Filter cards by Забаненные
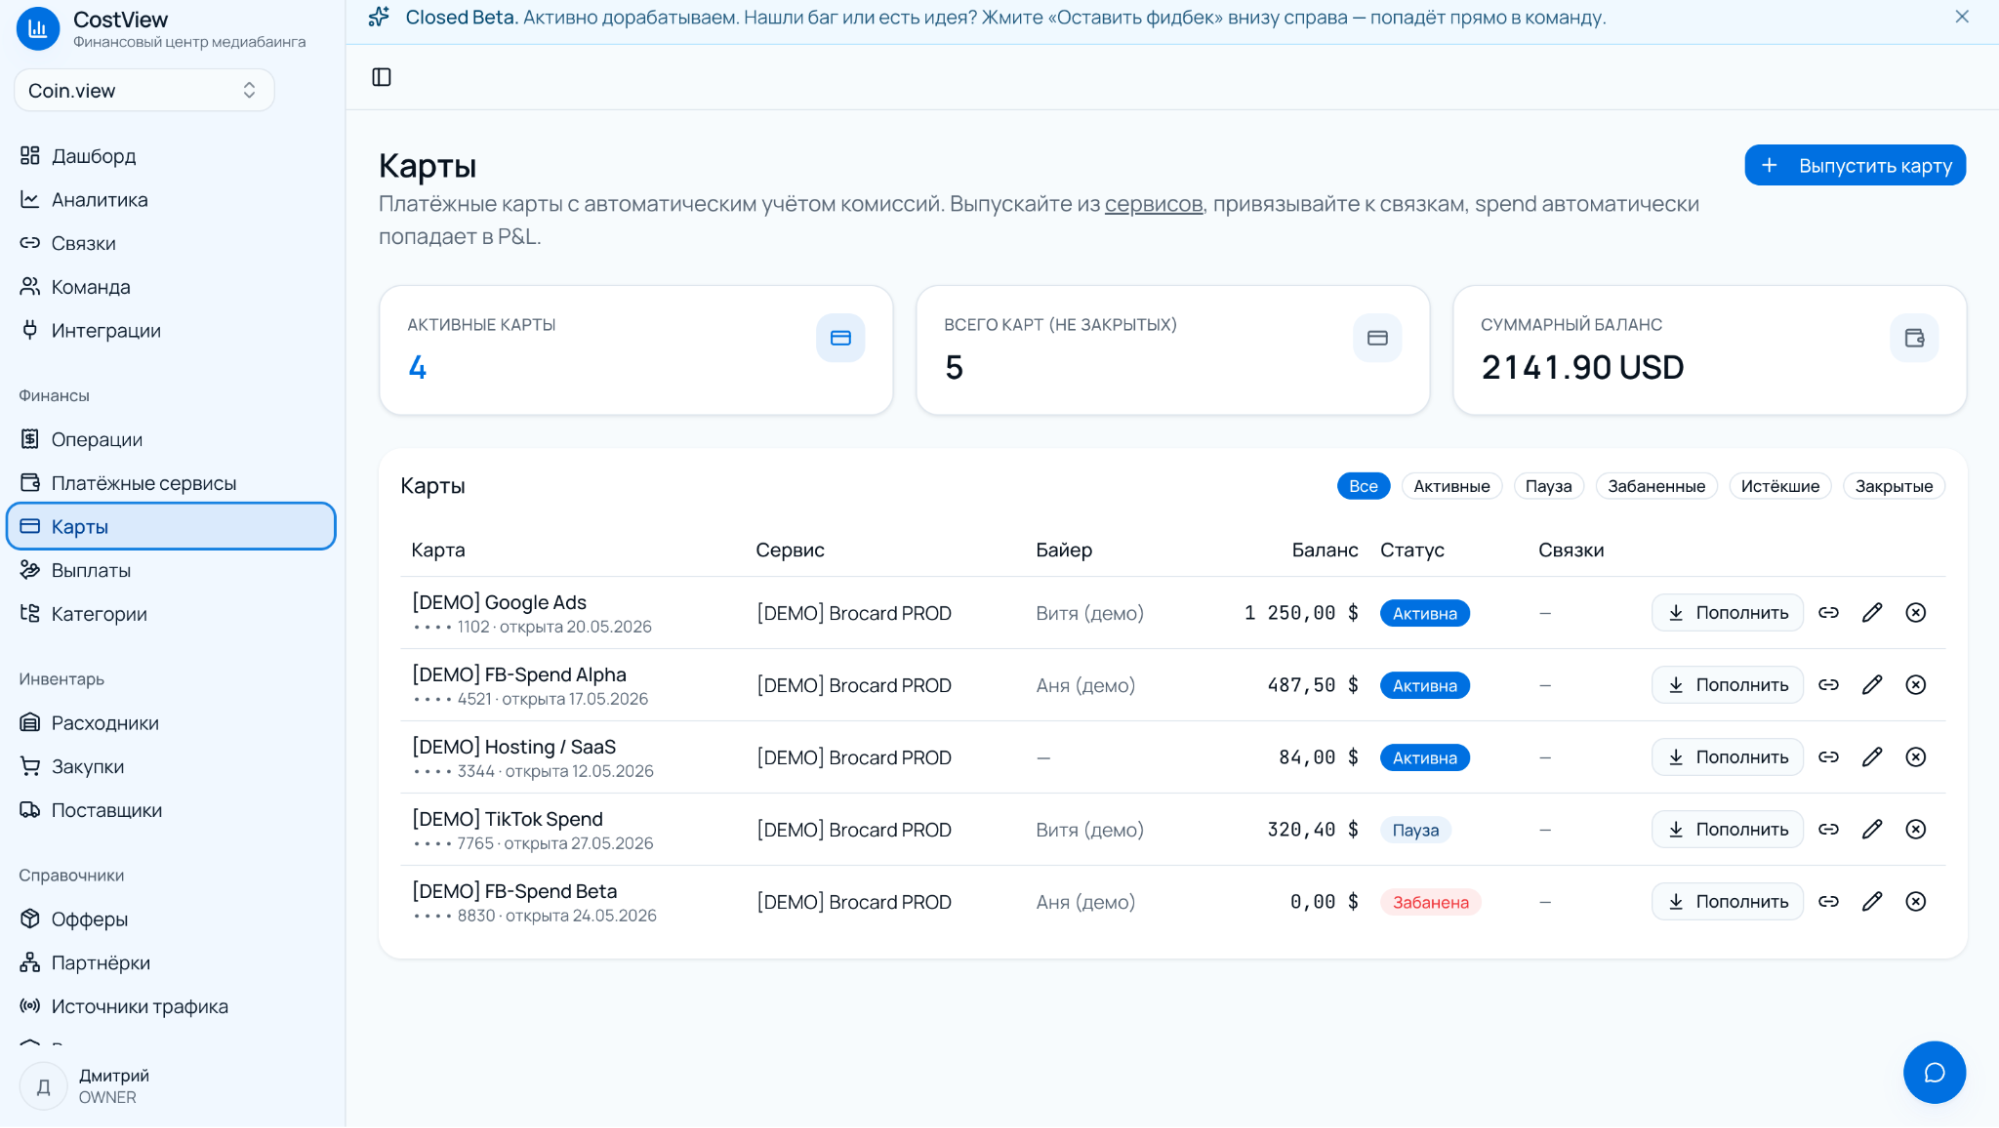This screenshot has width=1999, height=1128. pos(1656,486)
